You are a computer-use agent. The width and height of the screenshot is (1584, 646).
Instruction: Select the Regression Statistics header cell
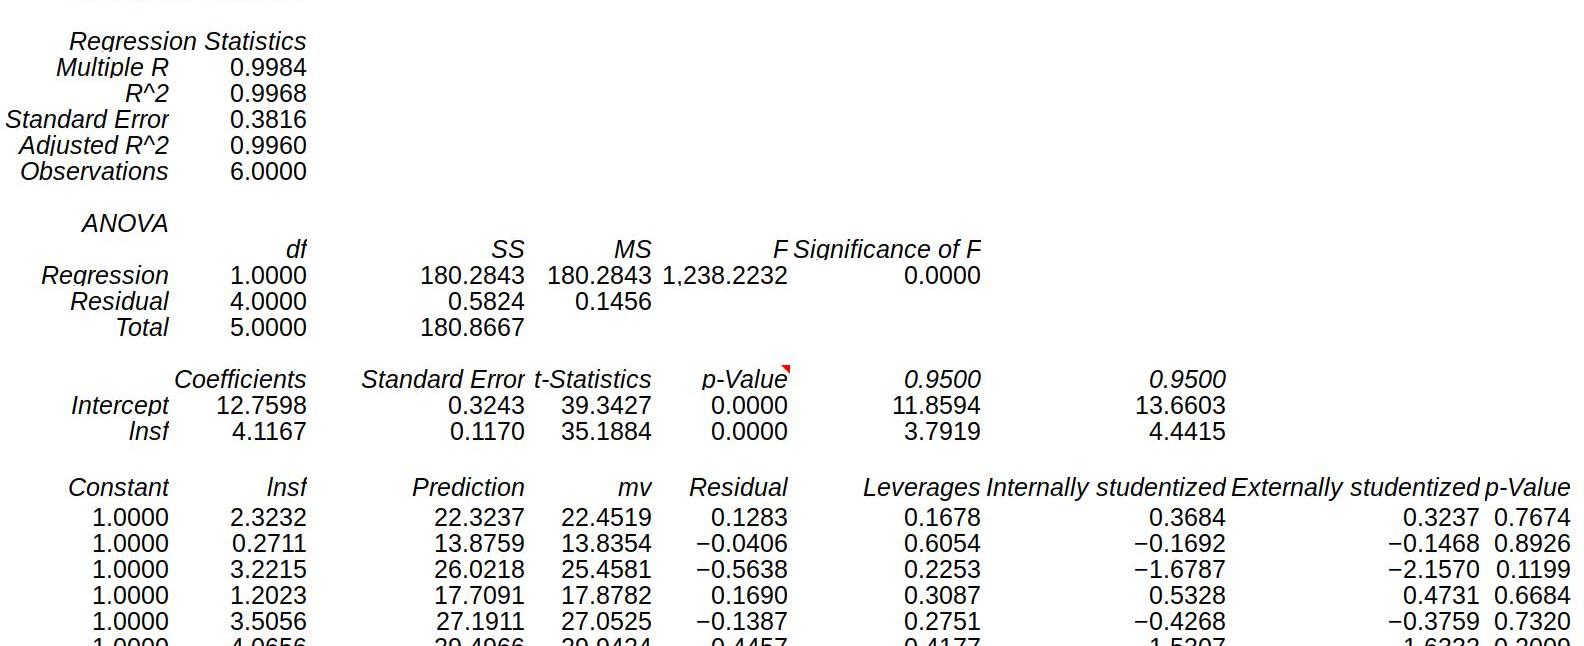(187, 41)
